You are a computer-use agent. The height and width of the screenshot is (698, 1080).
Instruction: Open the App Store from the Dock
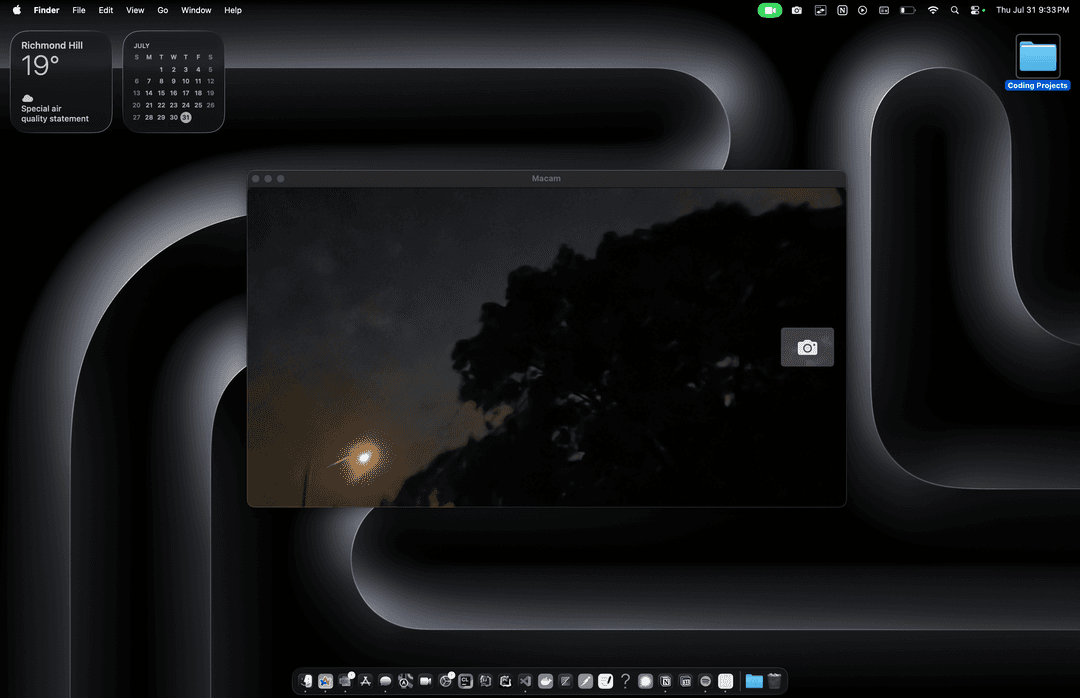coord(366,681)
